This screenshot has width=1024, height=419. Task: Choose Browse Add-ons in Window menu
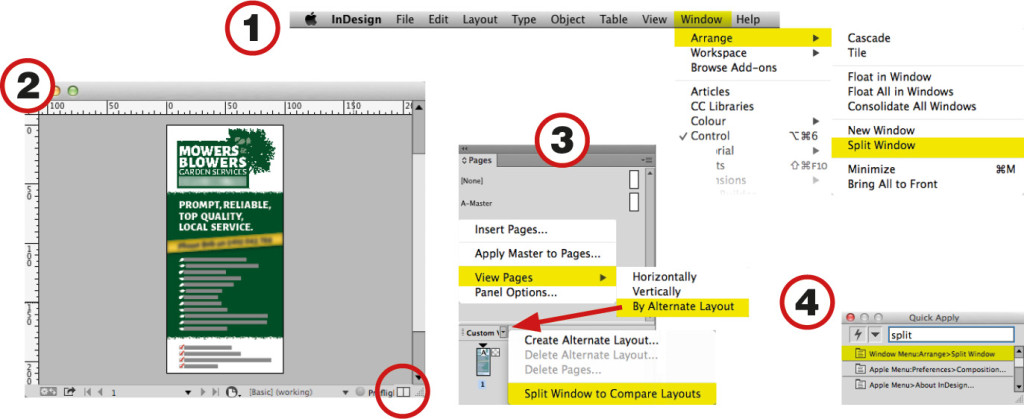coord(733,68)
